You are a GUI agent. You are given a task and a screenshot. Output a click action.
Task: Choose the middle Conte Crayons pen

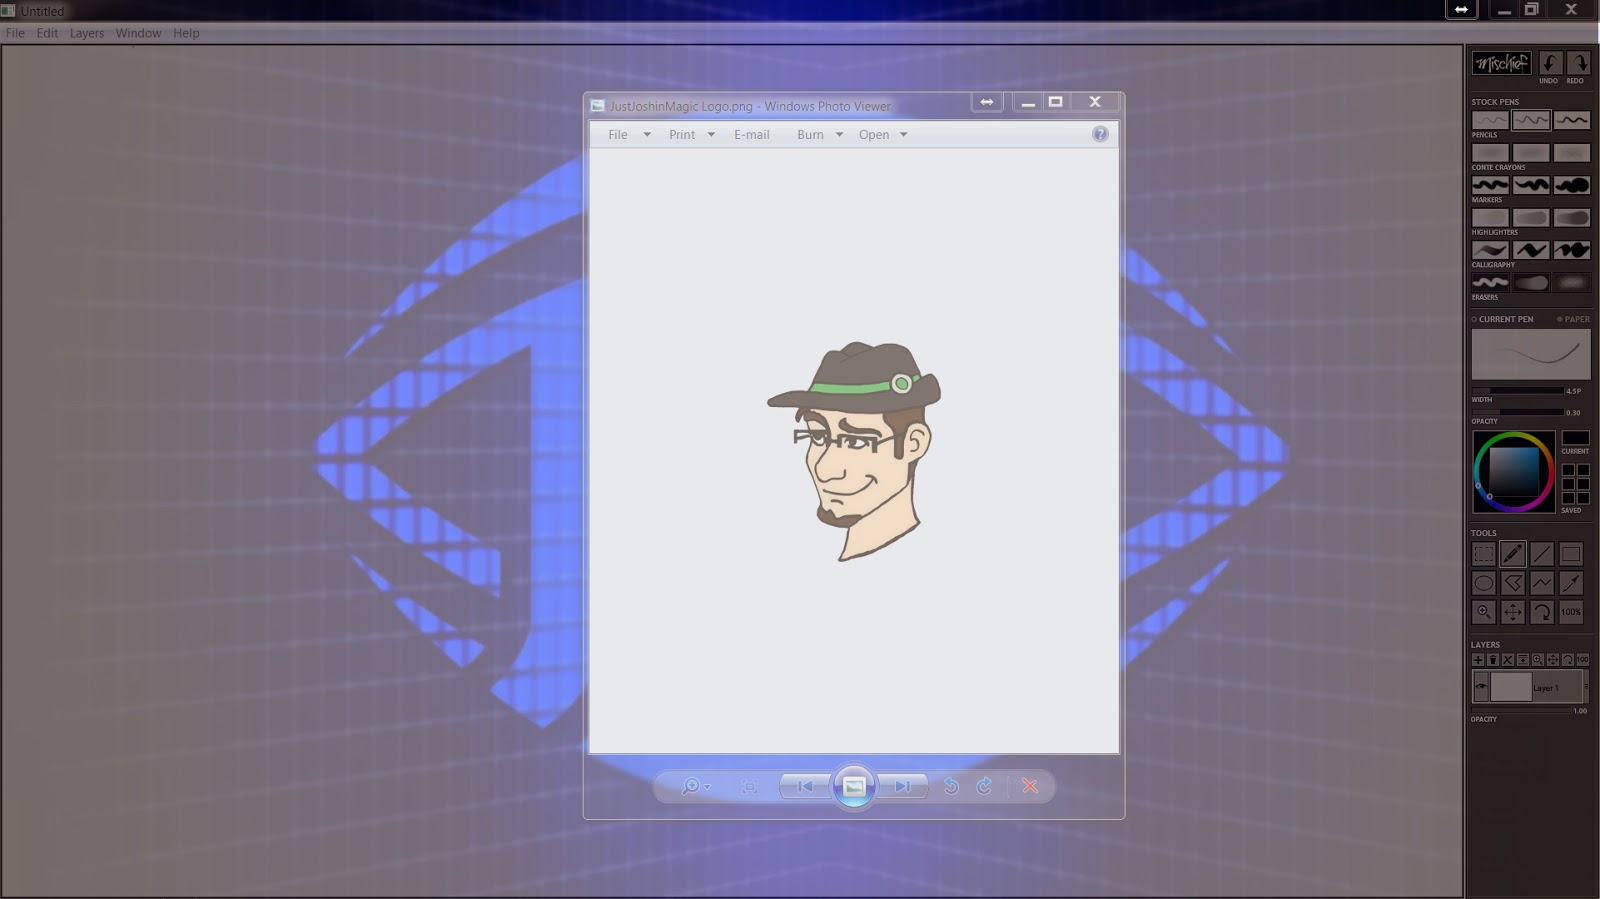[x=1531, y=153]
